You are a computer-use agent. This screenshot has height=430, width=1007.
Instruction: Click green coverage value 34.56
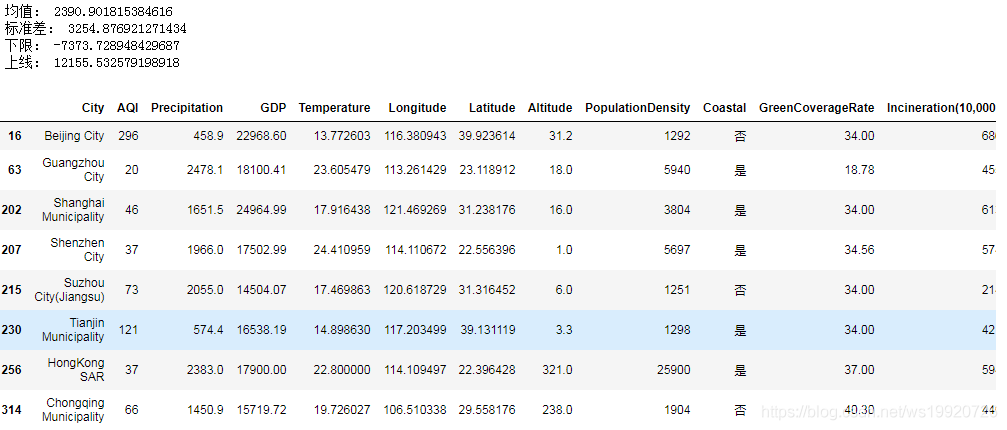coord(859,250)
